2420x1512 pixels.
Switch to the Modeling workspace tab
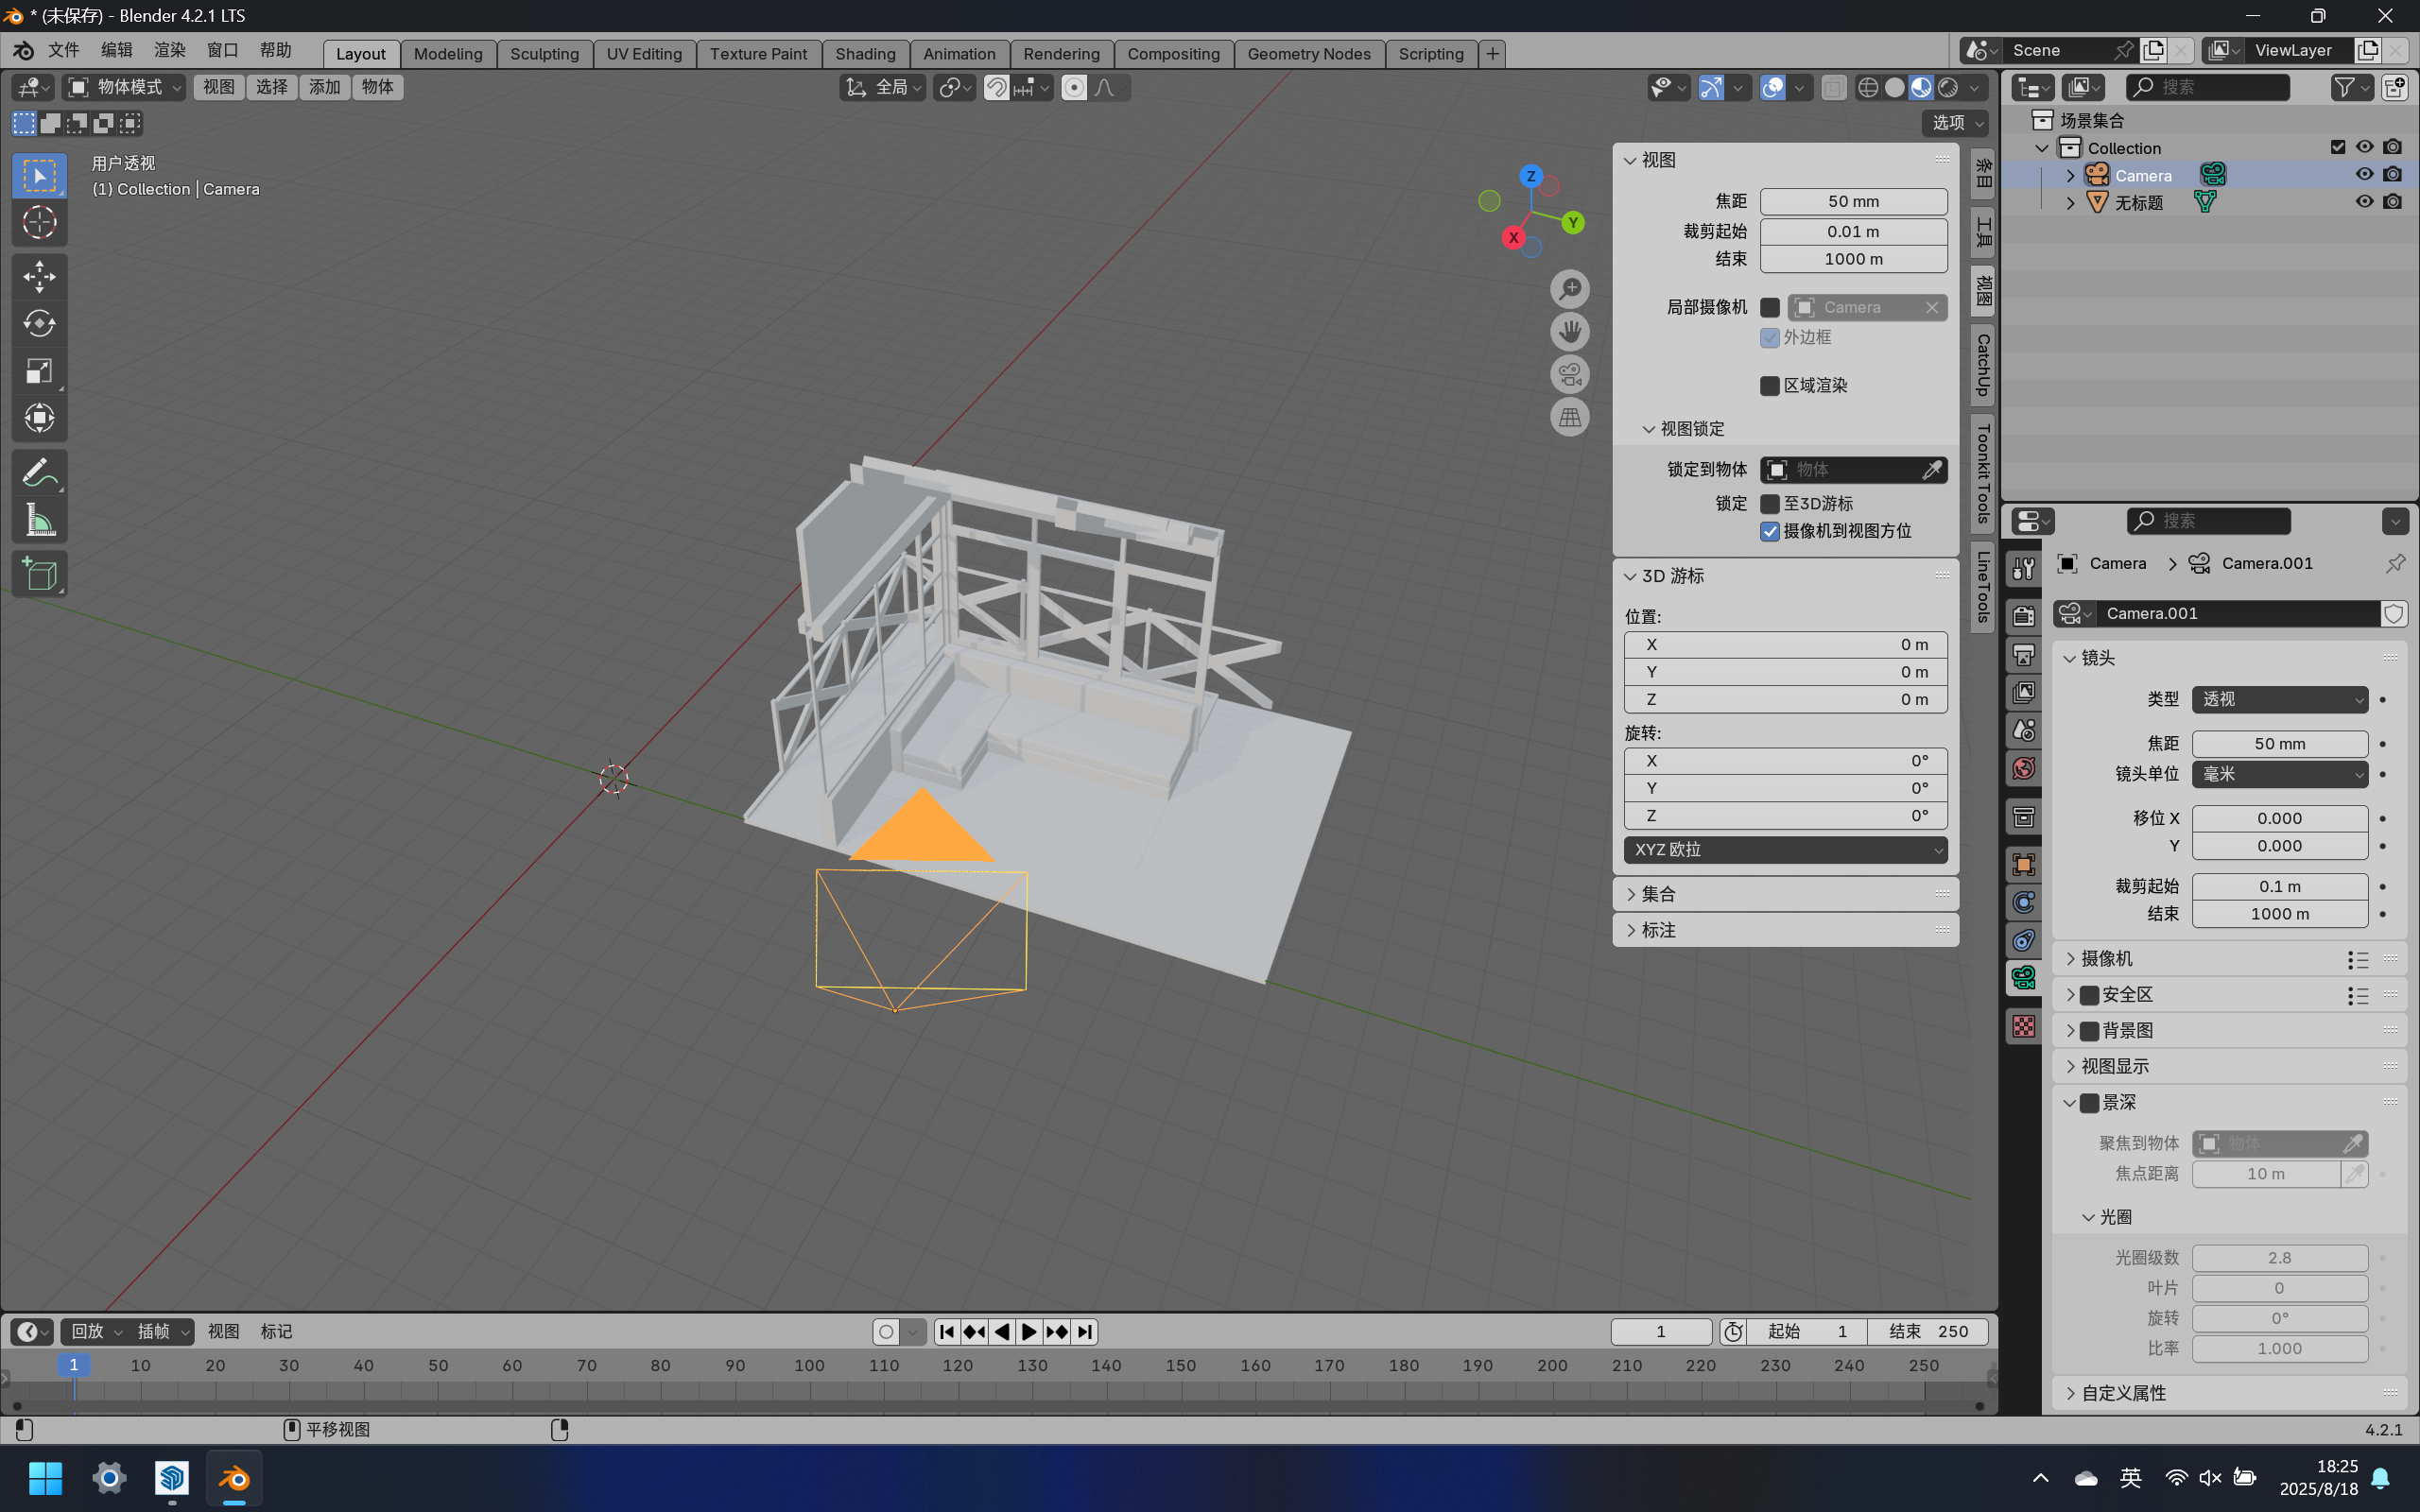point(448,54)
